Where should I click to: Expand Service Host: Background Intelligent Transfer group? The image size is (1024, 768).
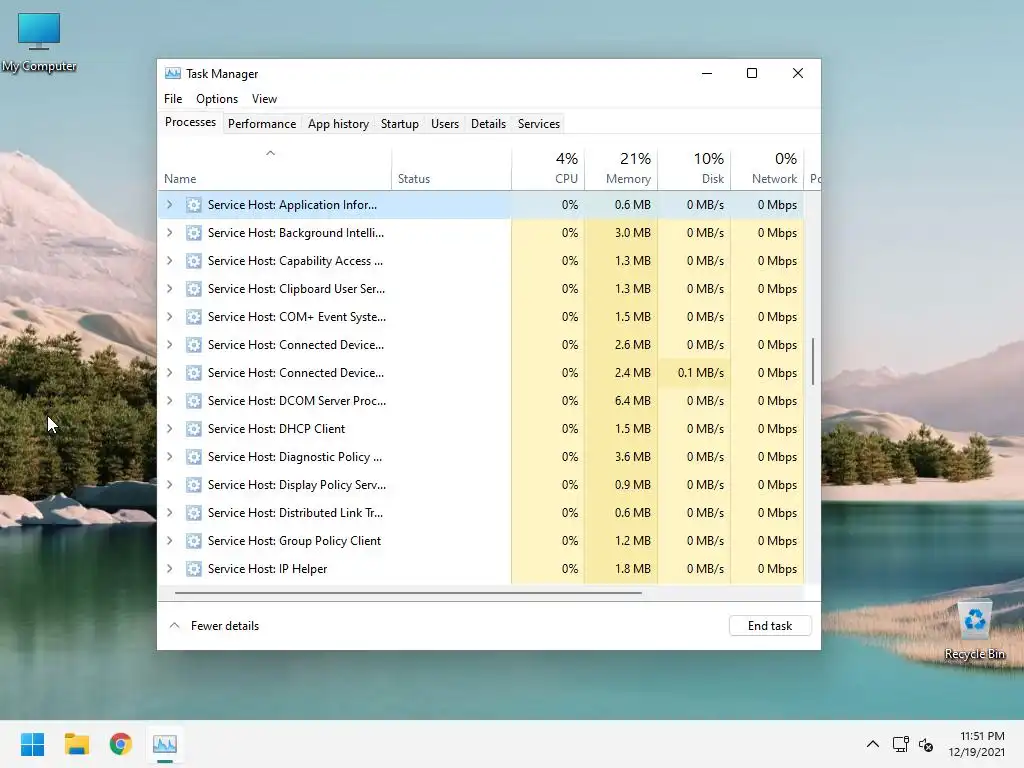click(170, 233)
